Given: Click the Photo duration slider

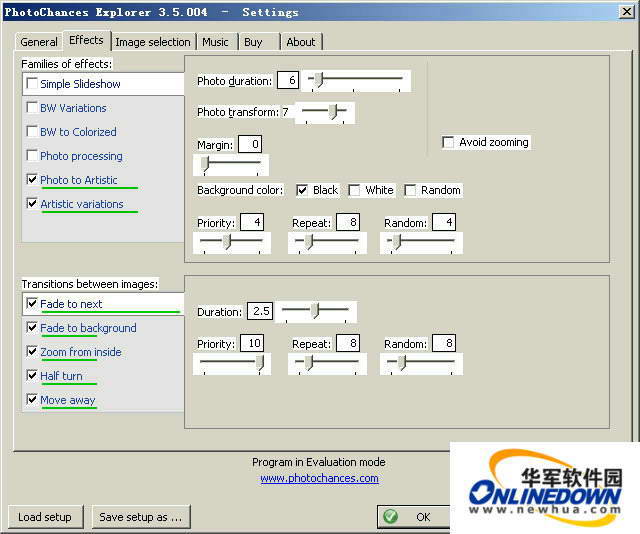Looking at the screenshot, I should (x=356, y=80).
